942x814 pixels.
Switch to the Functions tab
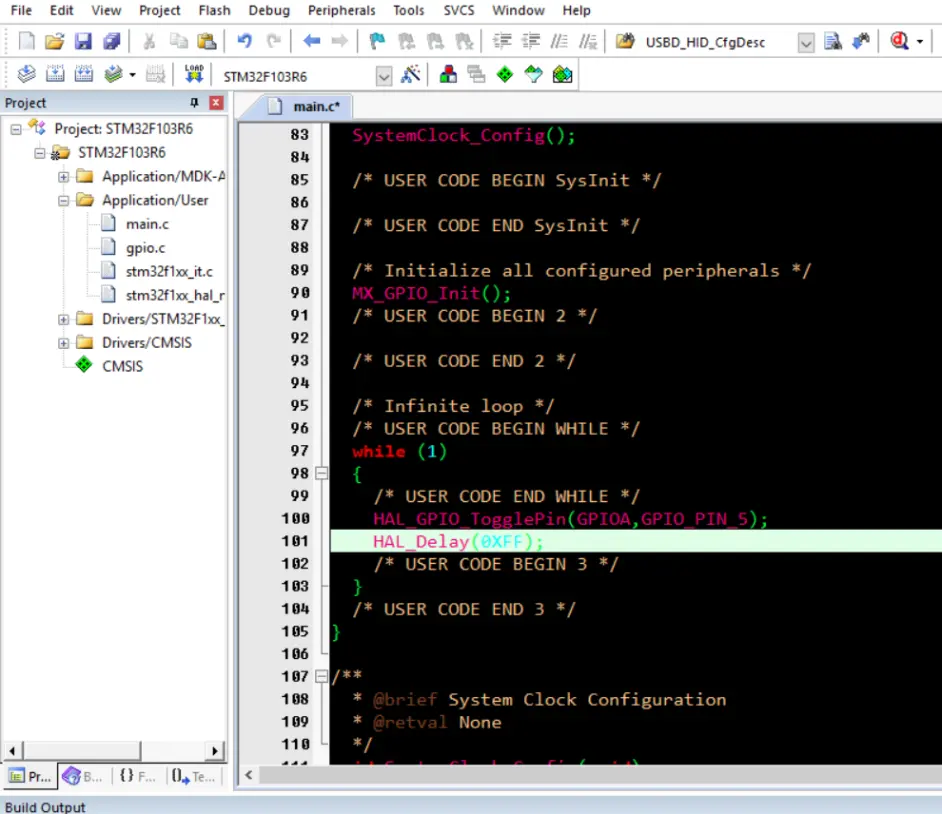tap(138, 776)
